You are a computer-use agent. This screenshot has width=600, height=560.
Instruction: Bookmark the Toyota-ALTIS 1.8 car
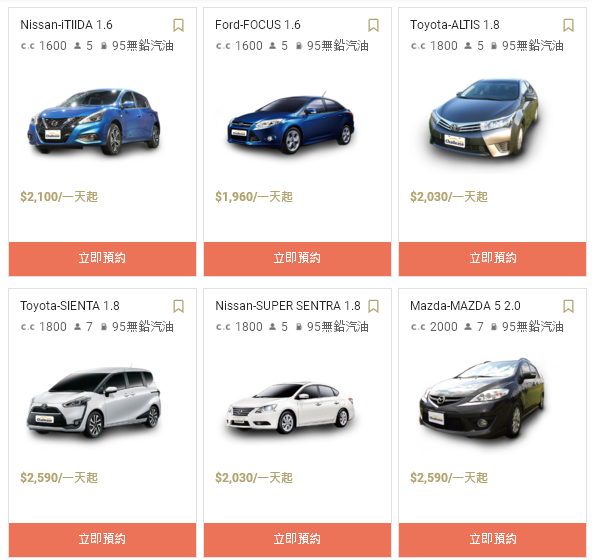[568, 25]
